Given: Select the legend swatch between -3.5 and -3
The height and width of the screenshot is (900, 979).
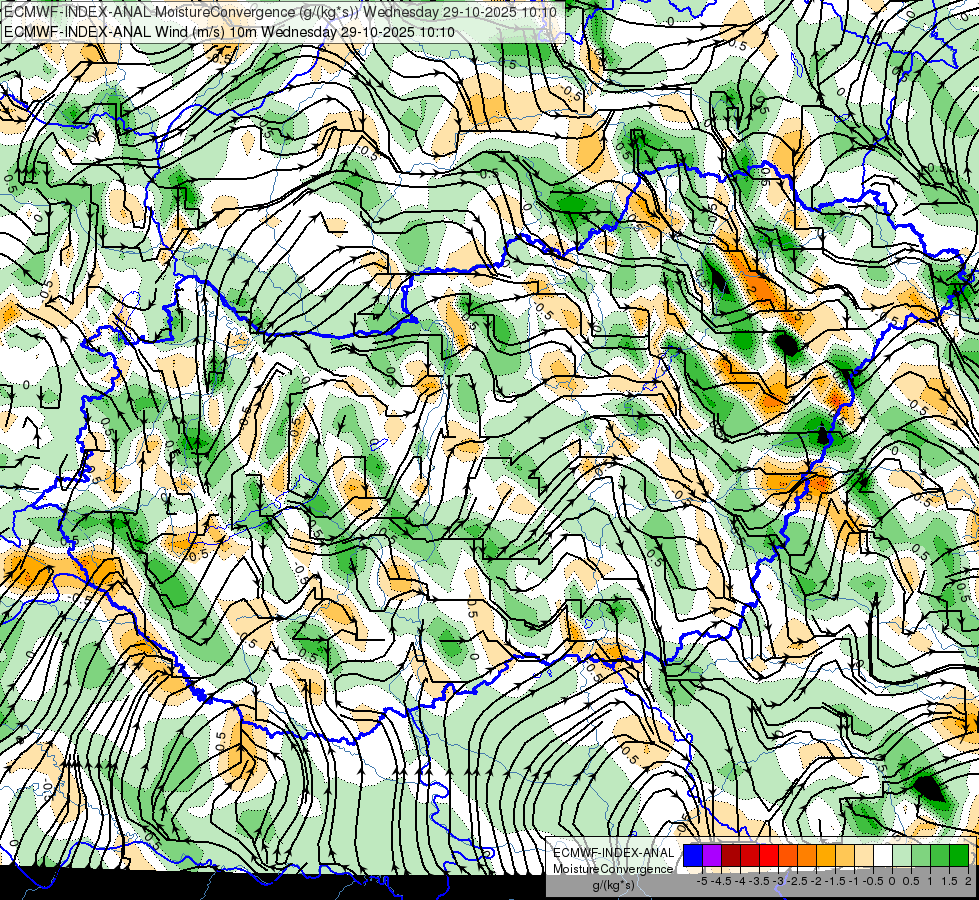Looking at the screenshot, I should pos(769,855).
